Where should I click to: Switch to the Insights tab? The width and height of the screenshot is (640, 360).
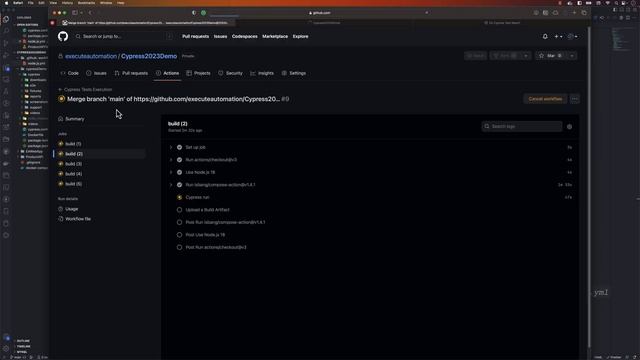[262, 73]
